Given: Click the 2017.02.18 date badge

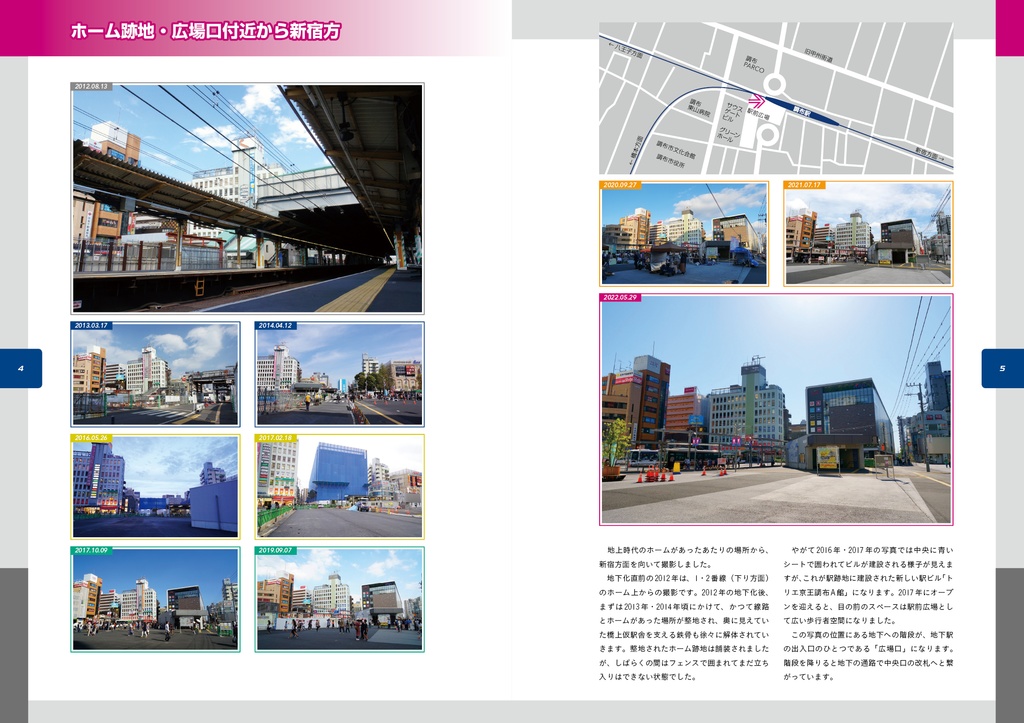Looking at the screenshot, I should click(278, 435).
